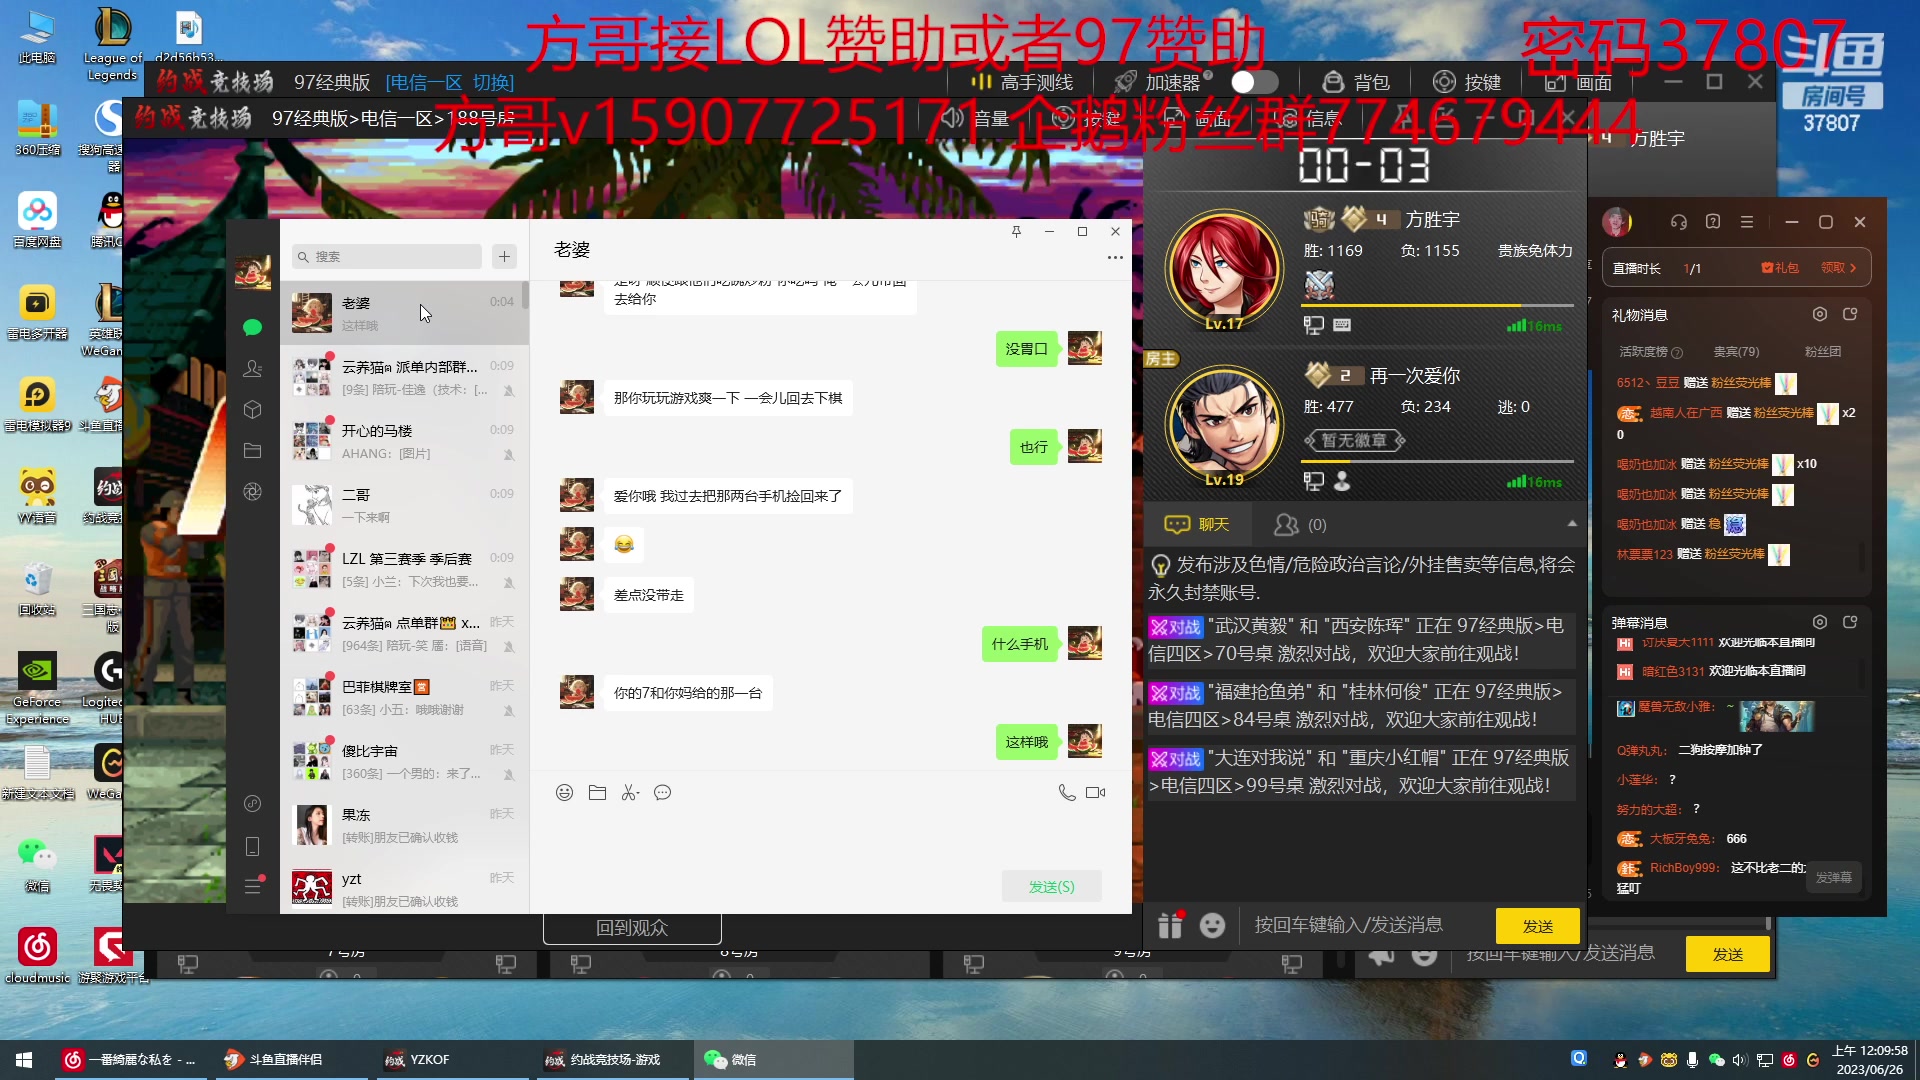The height and width of the screenshot is (1080, 1920).
Task: Toggle the 加速器 switch
Action: point(1254,82)
